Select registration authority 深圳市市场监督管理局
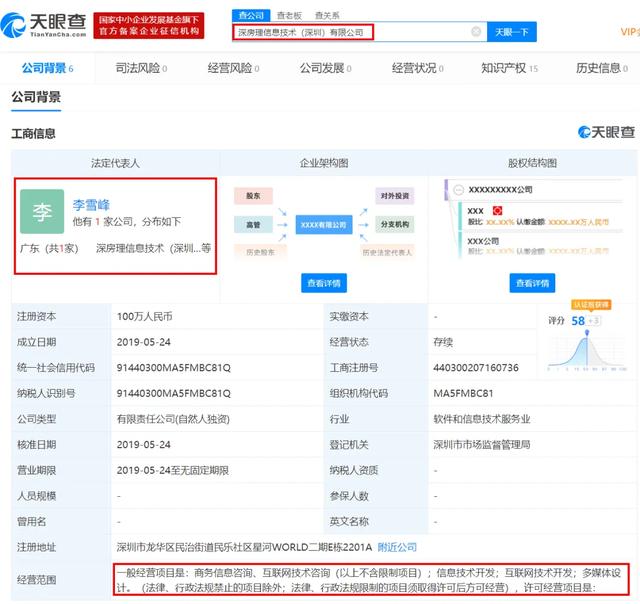This screenshot has height=604, width=640. [482, 444]
